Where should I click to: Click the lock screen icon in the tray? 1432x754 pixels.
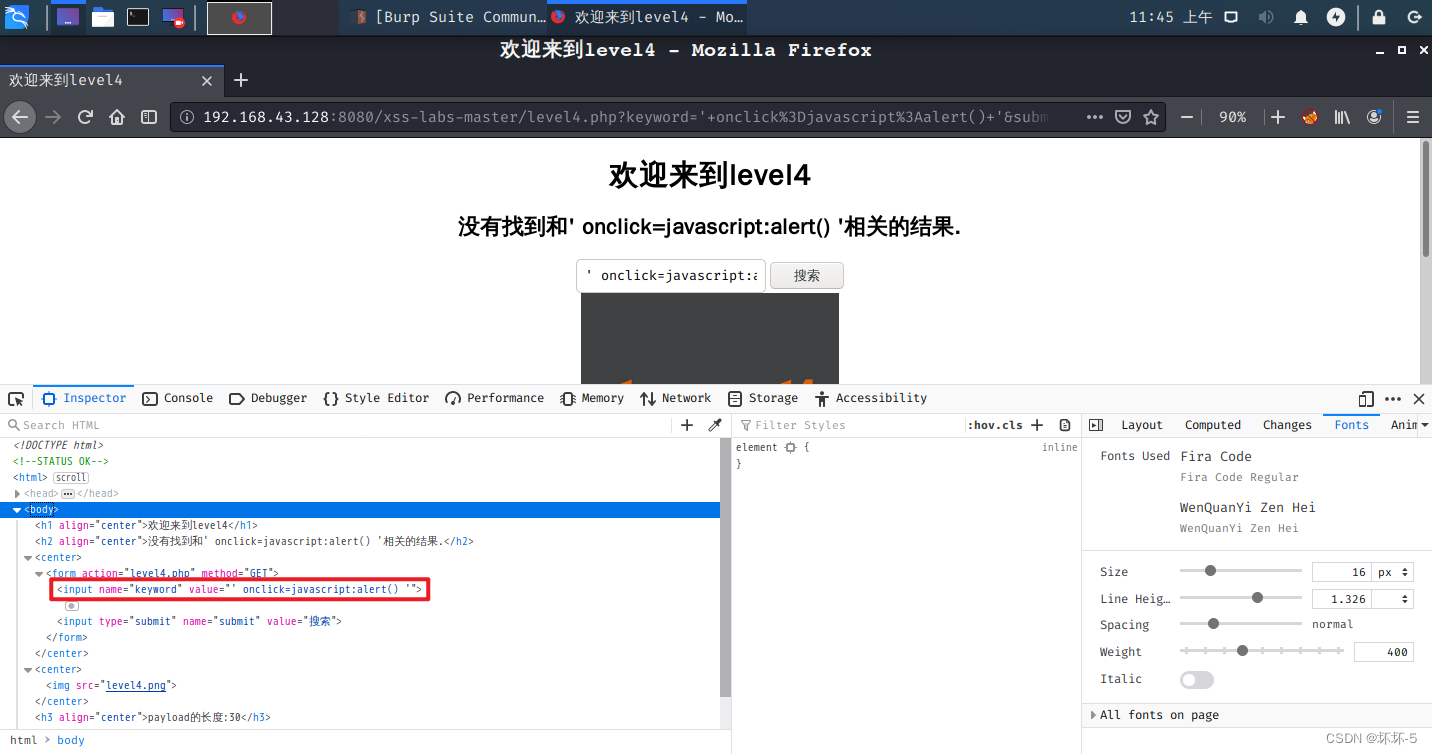pyautogui.click(x=1379, y=17)
